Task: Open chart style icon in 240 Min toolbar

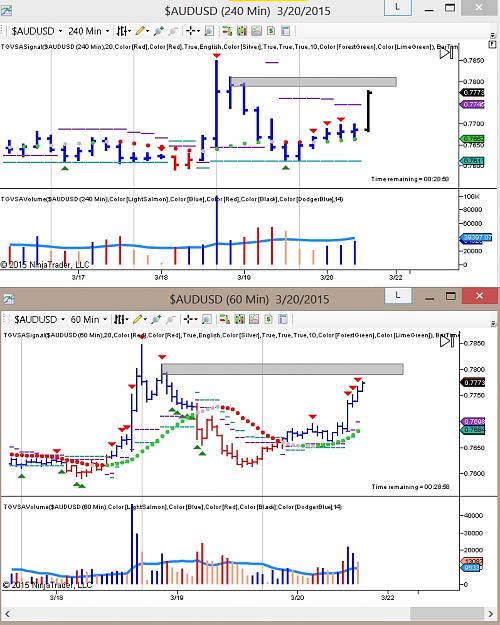Action: coord(122,31)
